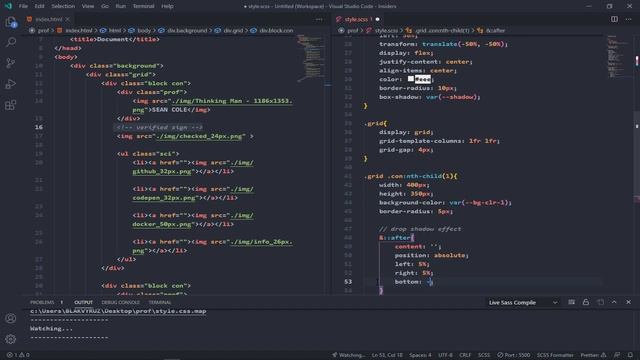Click the errors and warnings status indicator
The width and height of the screenshot is (640, 360).
tap(18, 355)
